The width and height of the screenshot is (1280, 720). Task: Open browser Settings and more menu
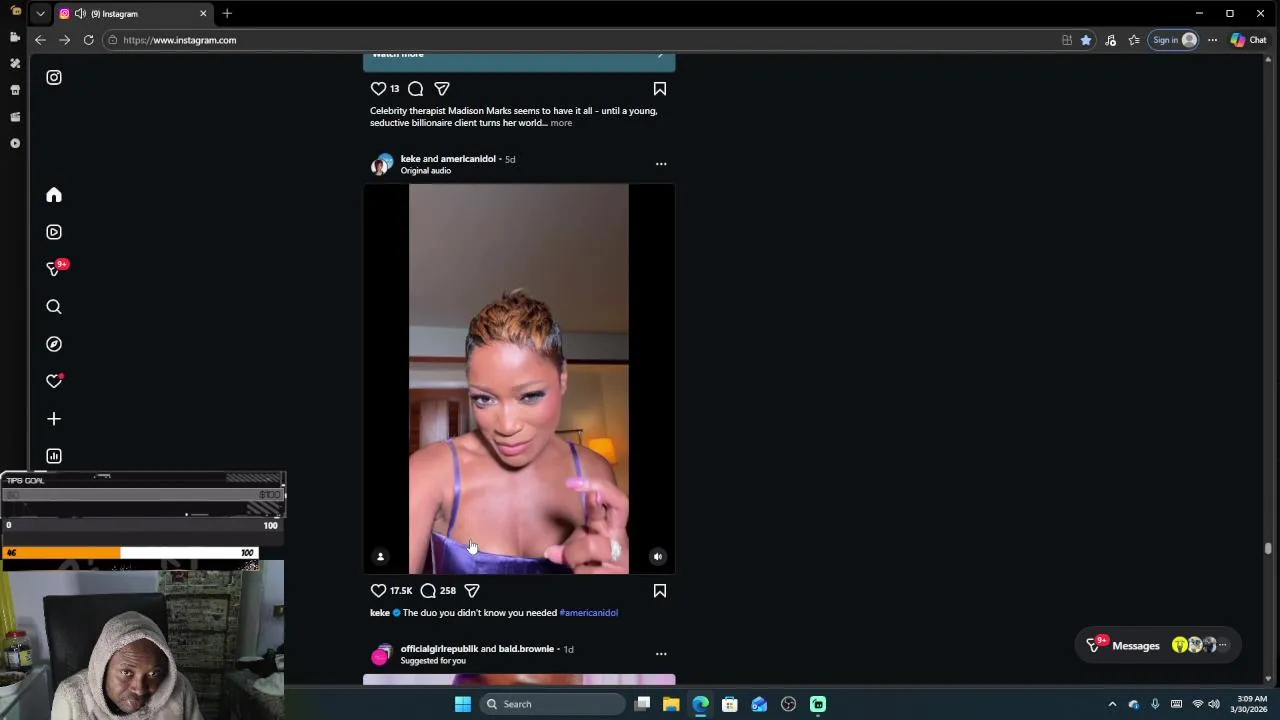tap(1212, 40)
